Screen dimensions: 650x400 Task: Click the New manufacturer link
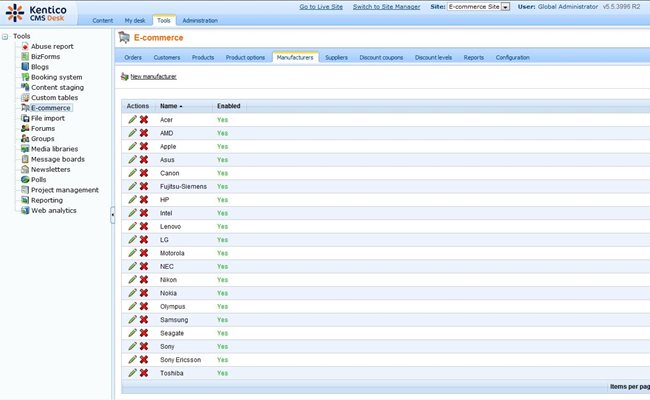pos(153,77)
